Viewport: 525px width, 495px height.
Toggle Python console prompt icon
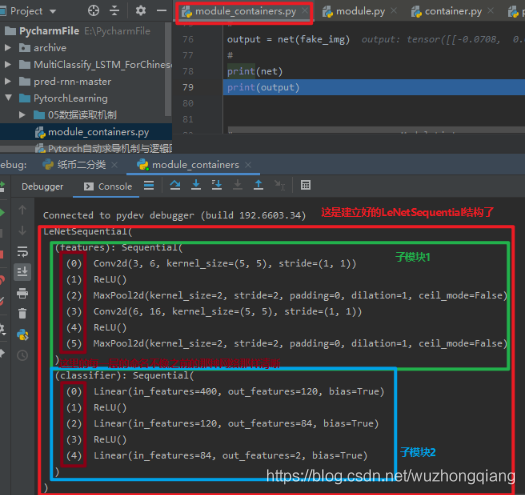point(22,335)
